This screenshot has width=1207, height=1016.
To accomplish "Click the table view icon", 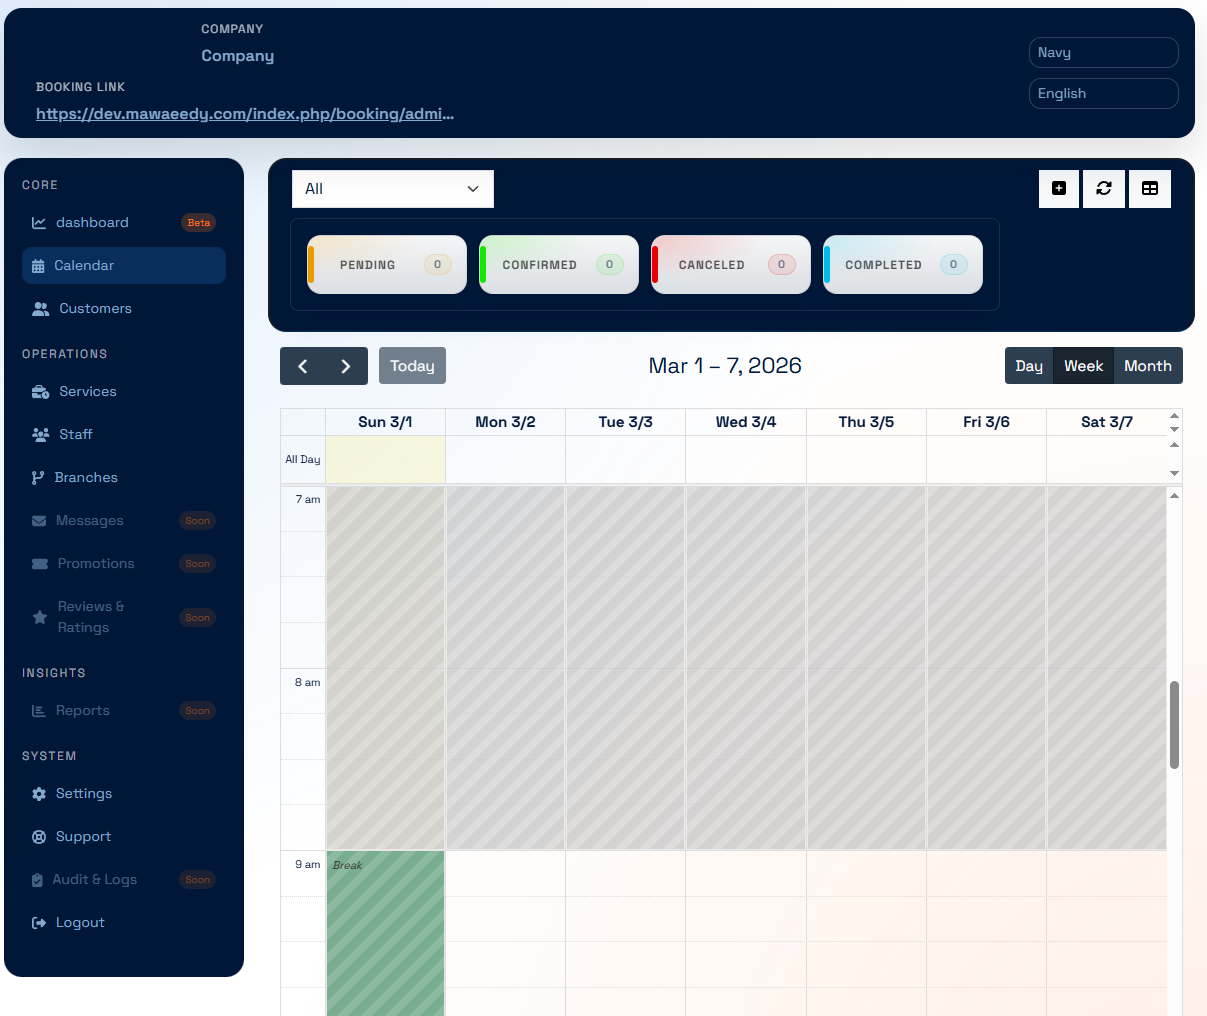I will pos(1150,188).
